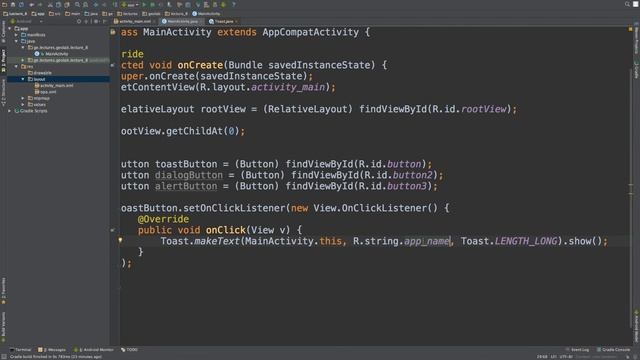Select activity_main.xml in the project tree
Screen dimensions: 640x360
coord(54,86)
